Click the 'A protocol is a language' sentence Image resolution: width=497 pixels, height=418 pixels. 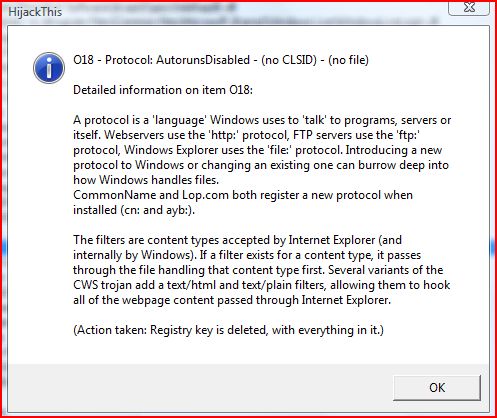262,120
